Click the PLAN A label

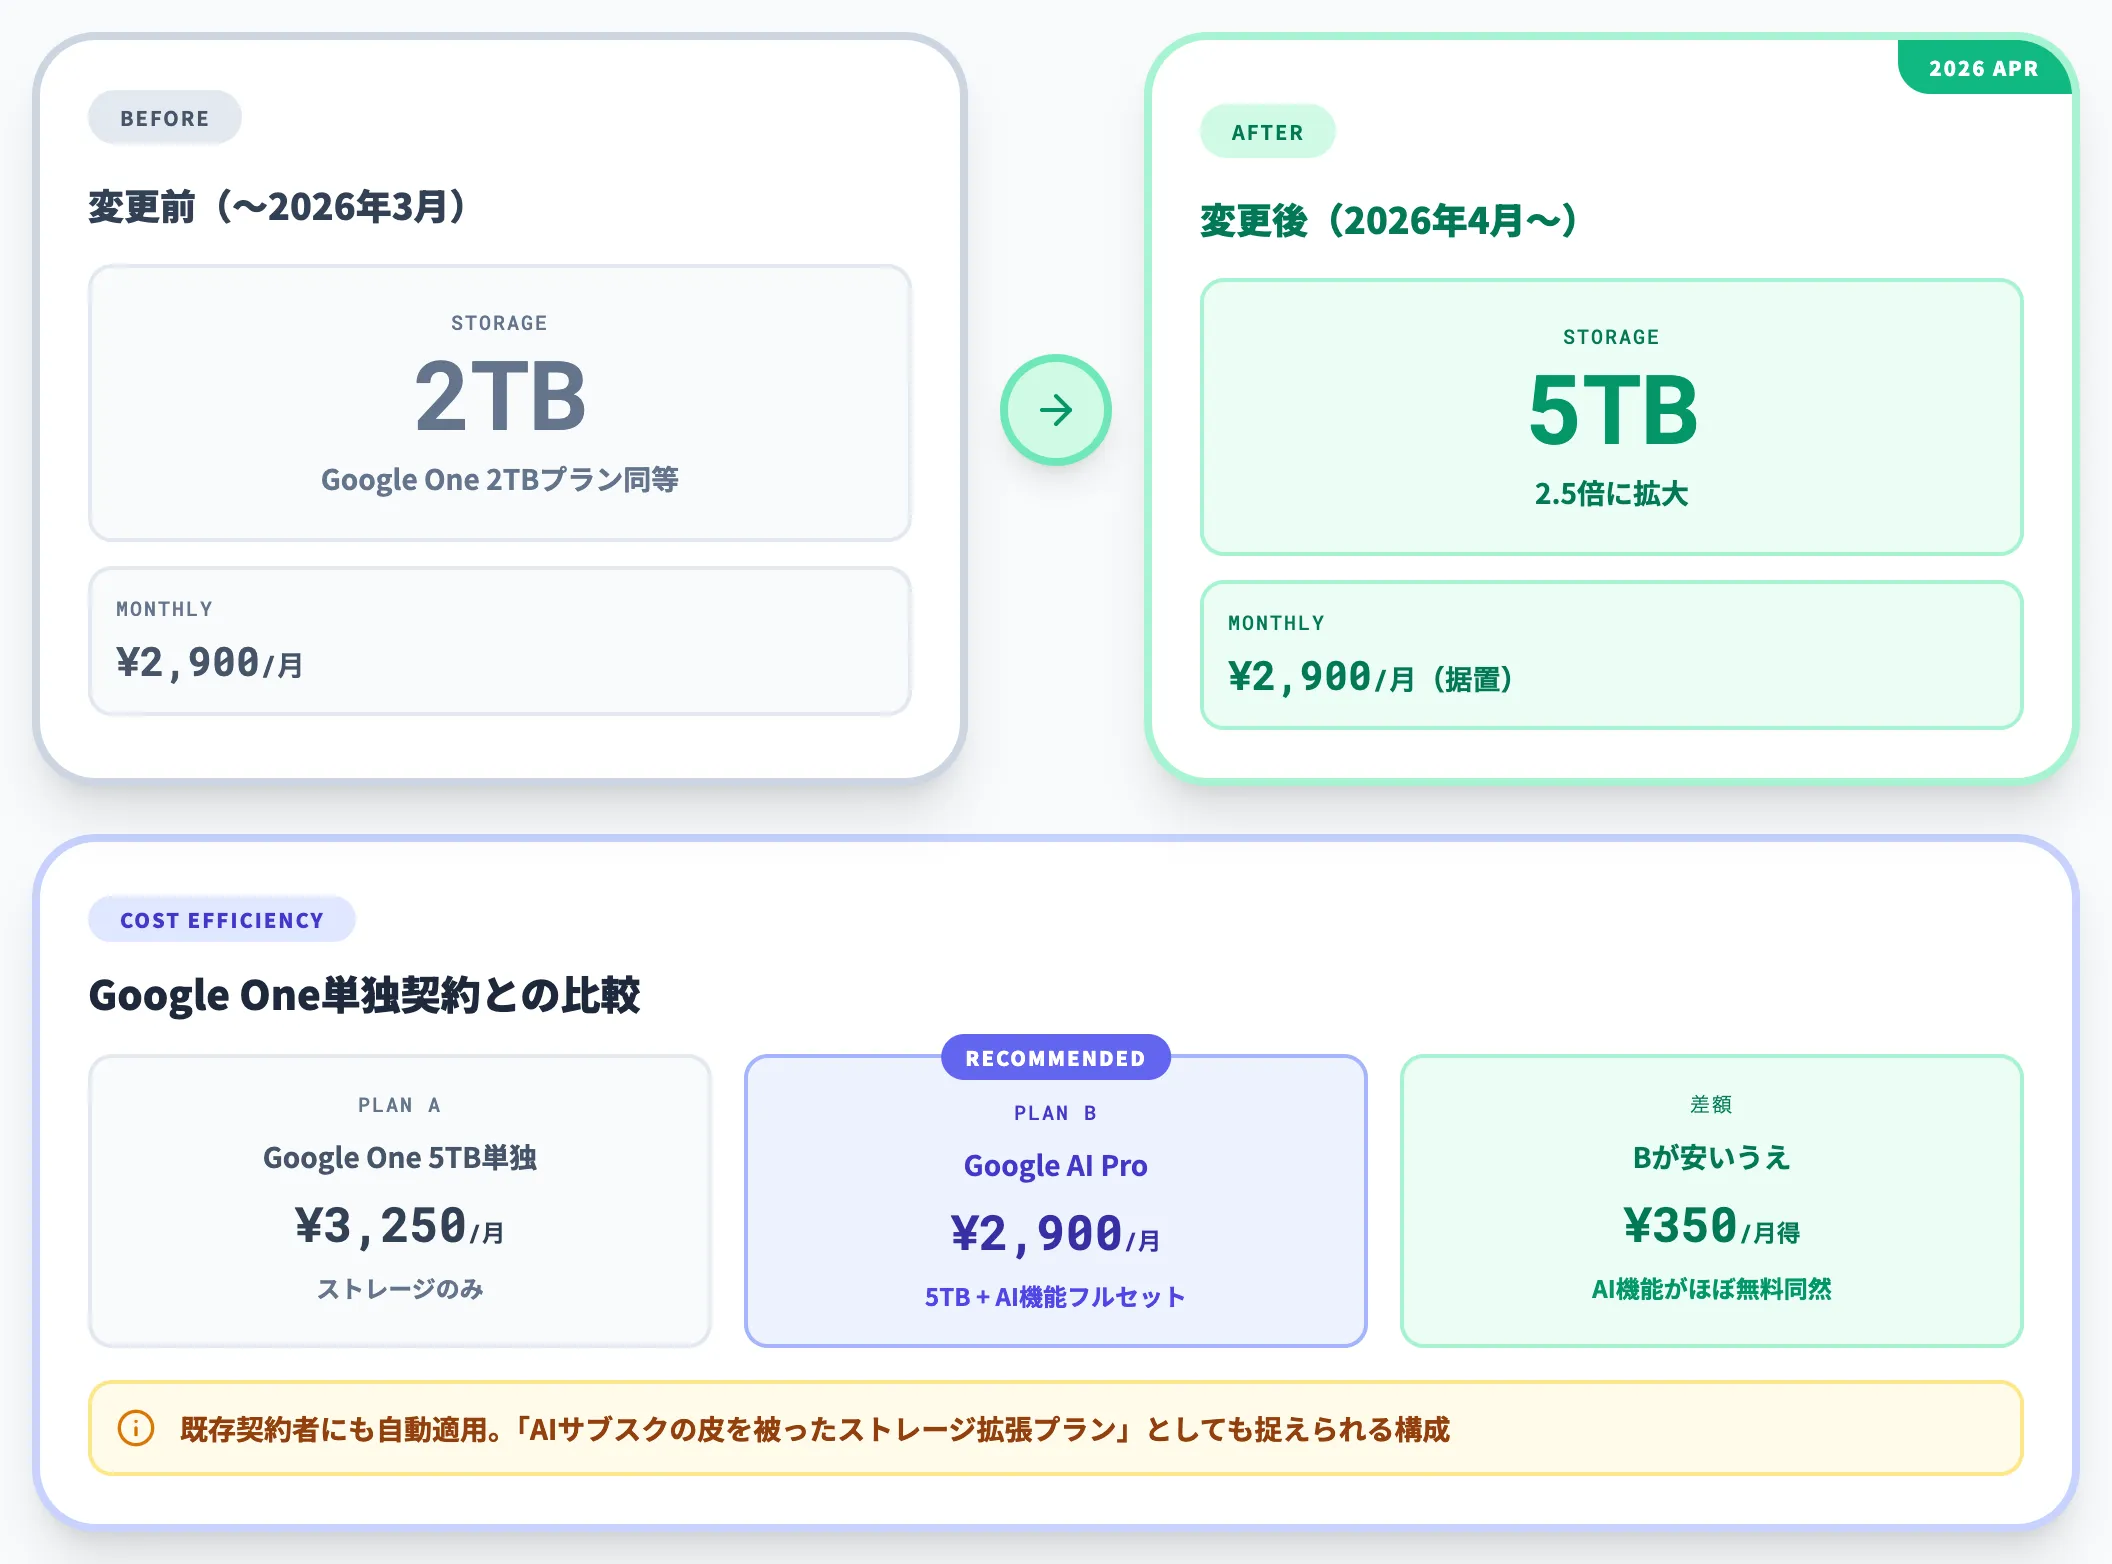[x=400, y=1105]
